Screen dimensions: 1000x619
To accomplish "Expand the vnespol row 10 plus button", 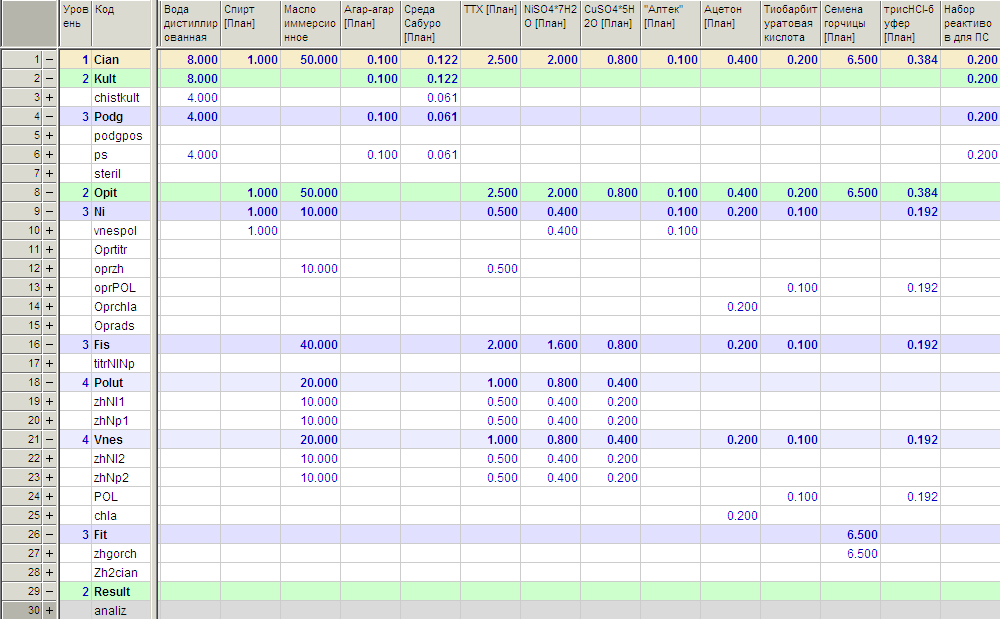I will 50,231.
